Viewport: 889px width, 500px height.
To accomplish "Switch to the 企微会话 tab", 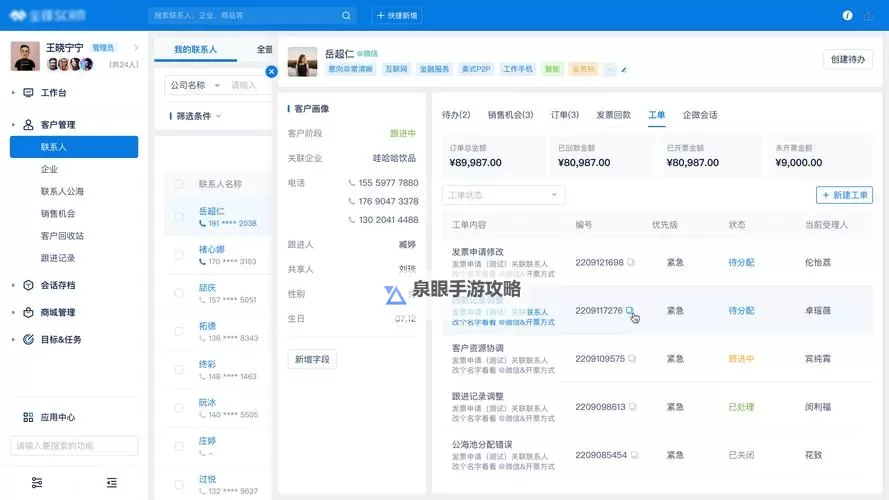I will coord(700,115).
